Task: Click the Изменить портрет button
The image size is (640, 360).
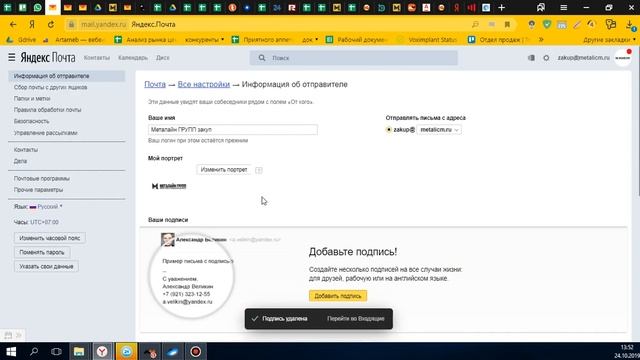Action: click(224, 170)
